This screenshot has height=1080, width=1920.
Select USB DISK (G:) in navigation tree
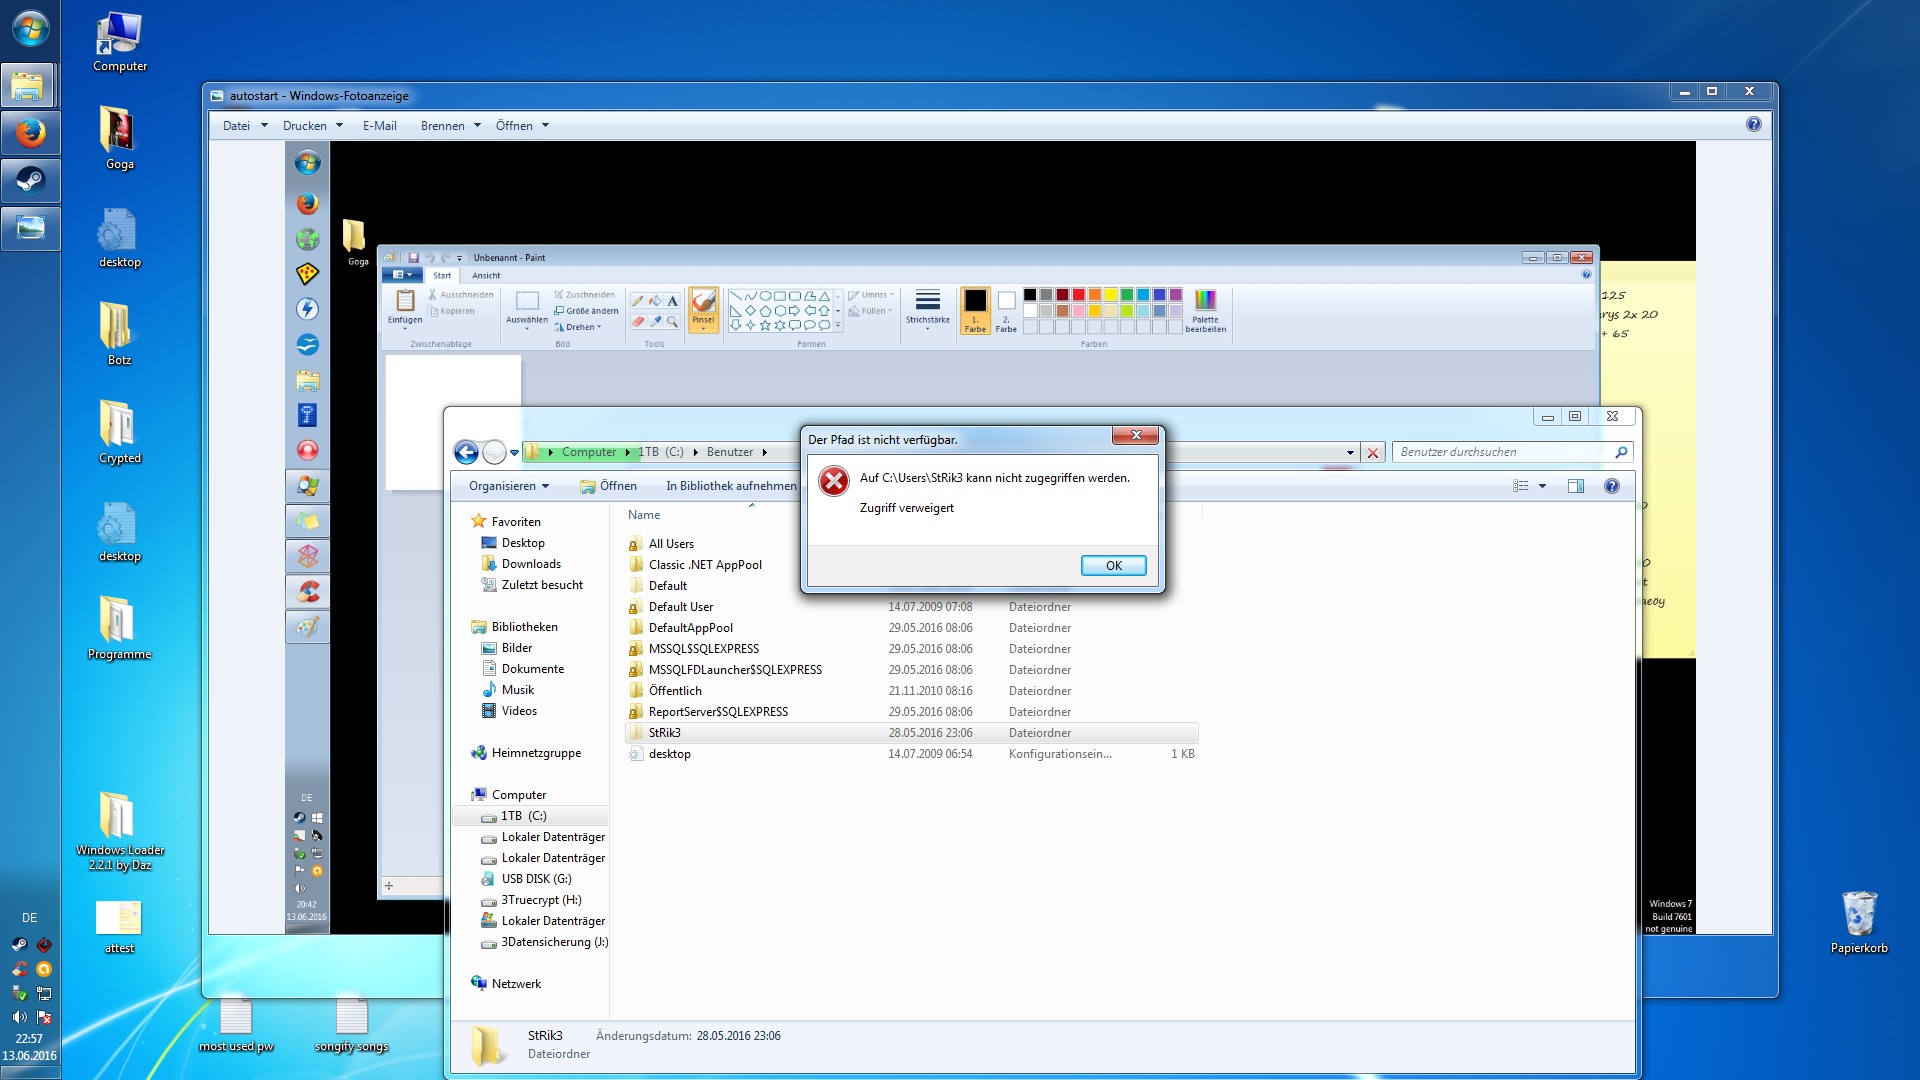(536, 879)
